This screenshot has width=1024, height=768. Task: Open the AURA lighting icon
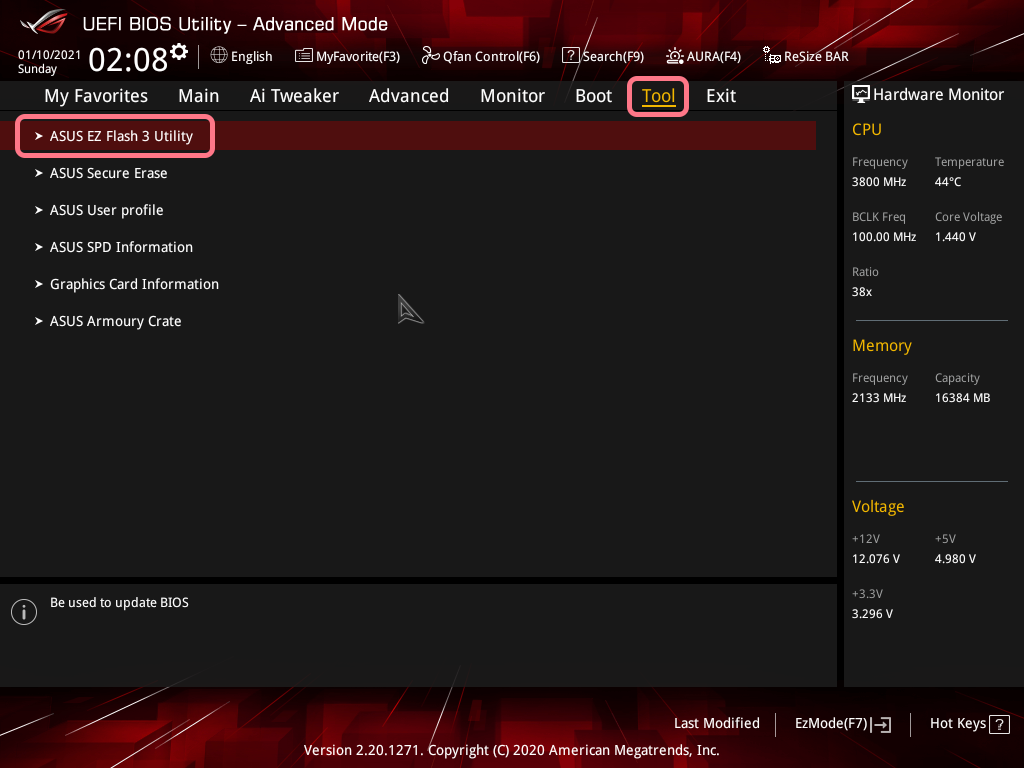(x=675, y=56)
